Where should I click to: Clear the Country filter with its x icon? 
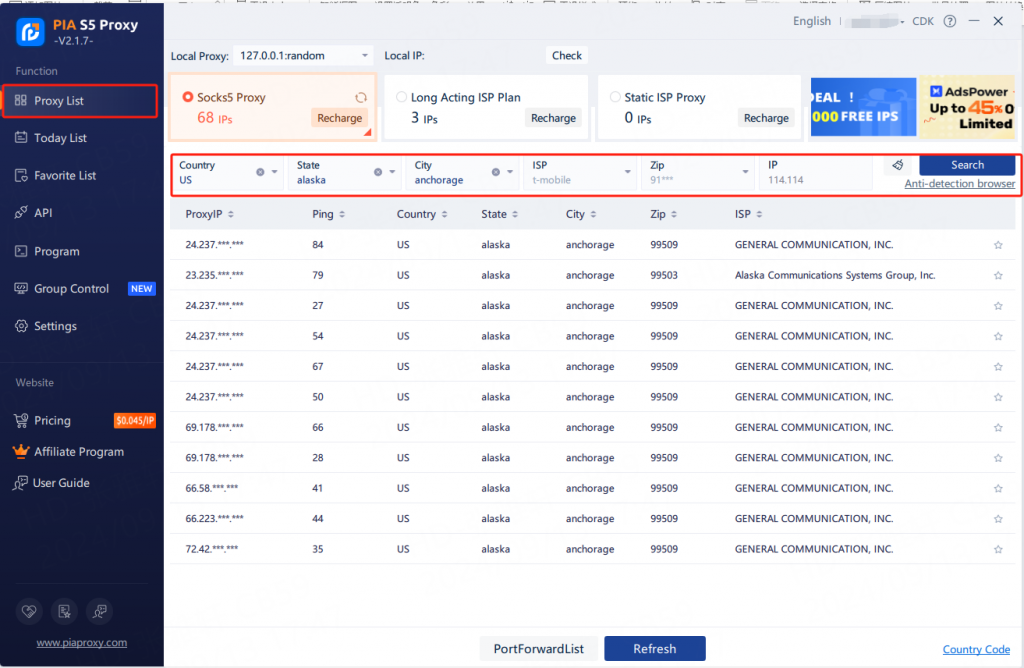point(258,174)
